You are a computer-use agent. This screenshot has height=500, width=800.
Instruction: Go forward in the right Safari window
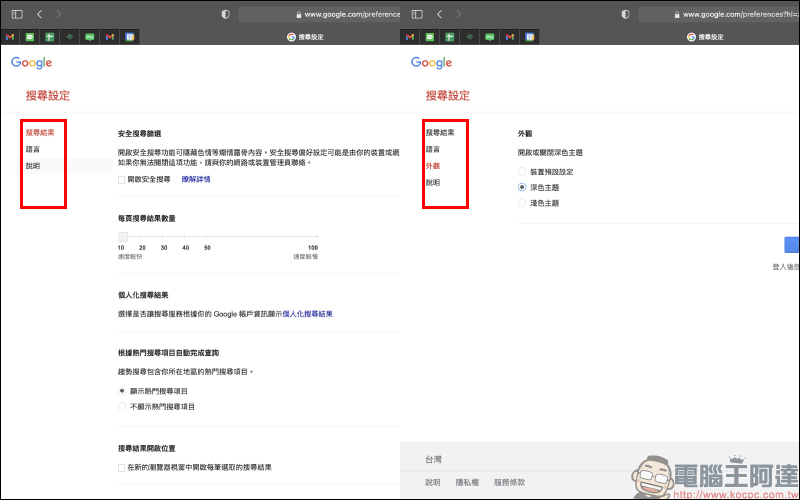pyautogui.click(x=459, y=14)
